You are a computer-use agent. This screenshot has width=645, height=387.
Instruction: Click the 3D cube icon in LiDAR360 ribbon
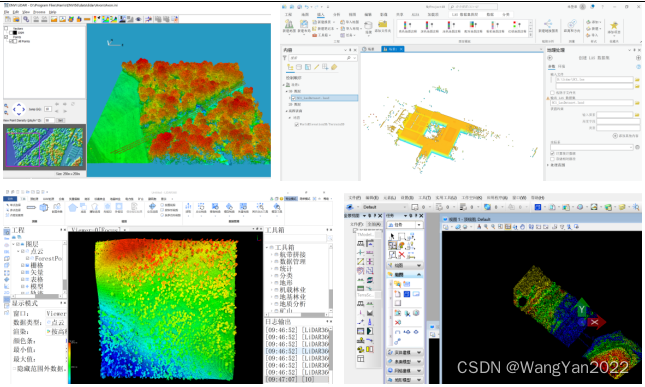(44, 208)
